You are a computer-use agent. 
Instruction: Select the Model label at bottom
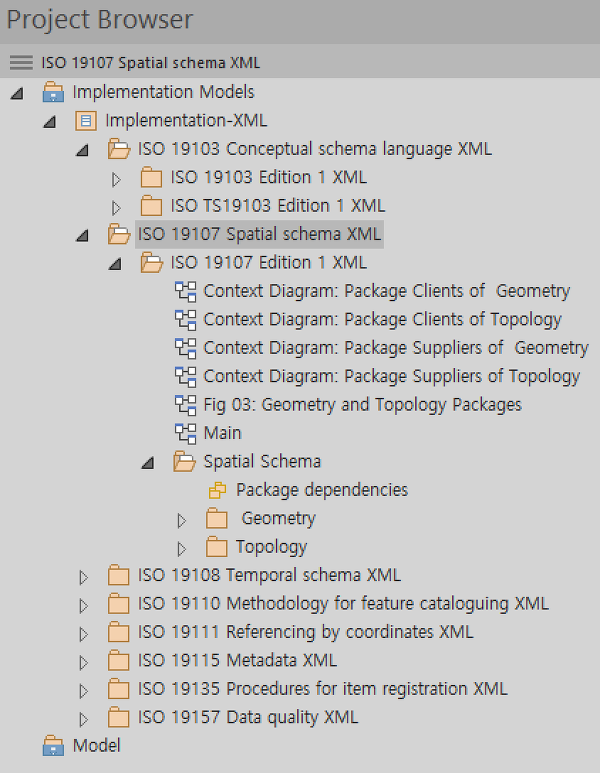coord(96,746)
